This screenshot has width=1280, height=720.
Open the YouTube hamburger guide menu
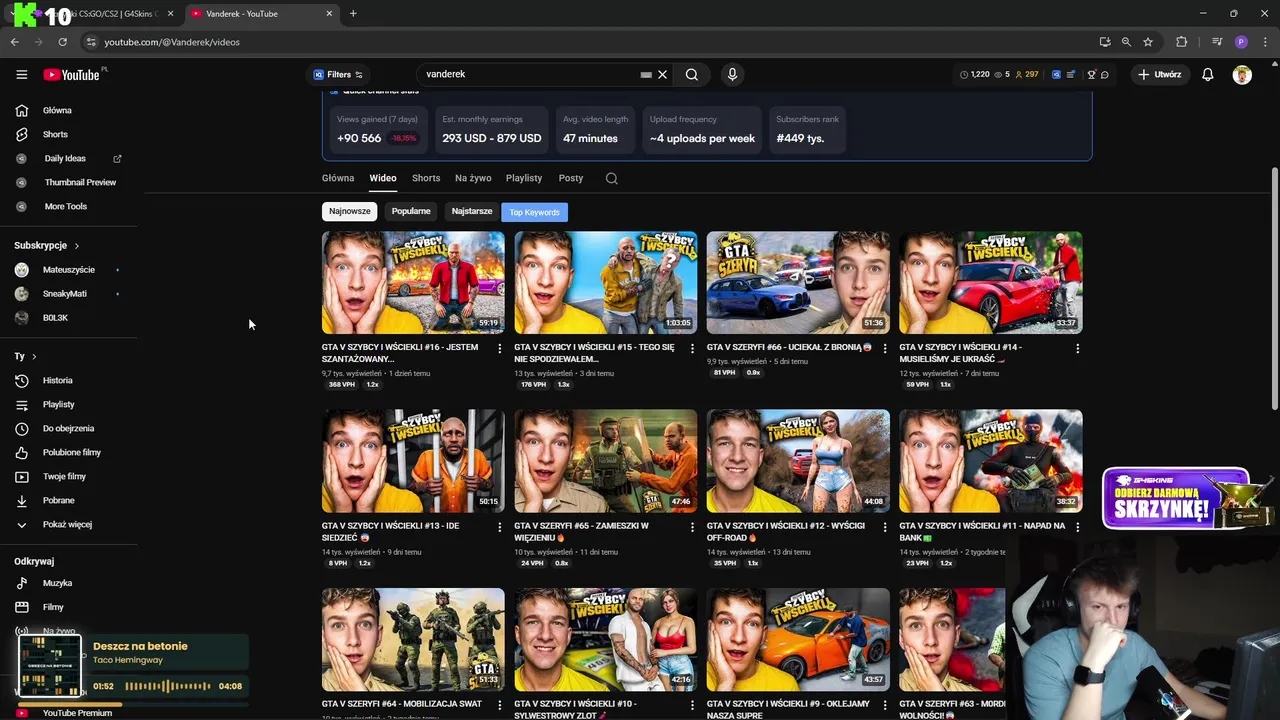pyautogui.click(x=21, y=74)
